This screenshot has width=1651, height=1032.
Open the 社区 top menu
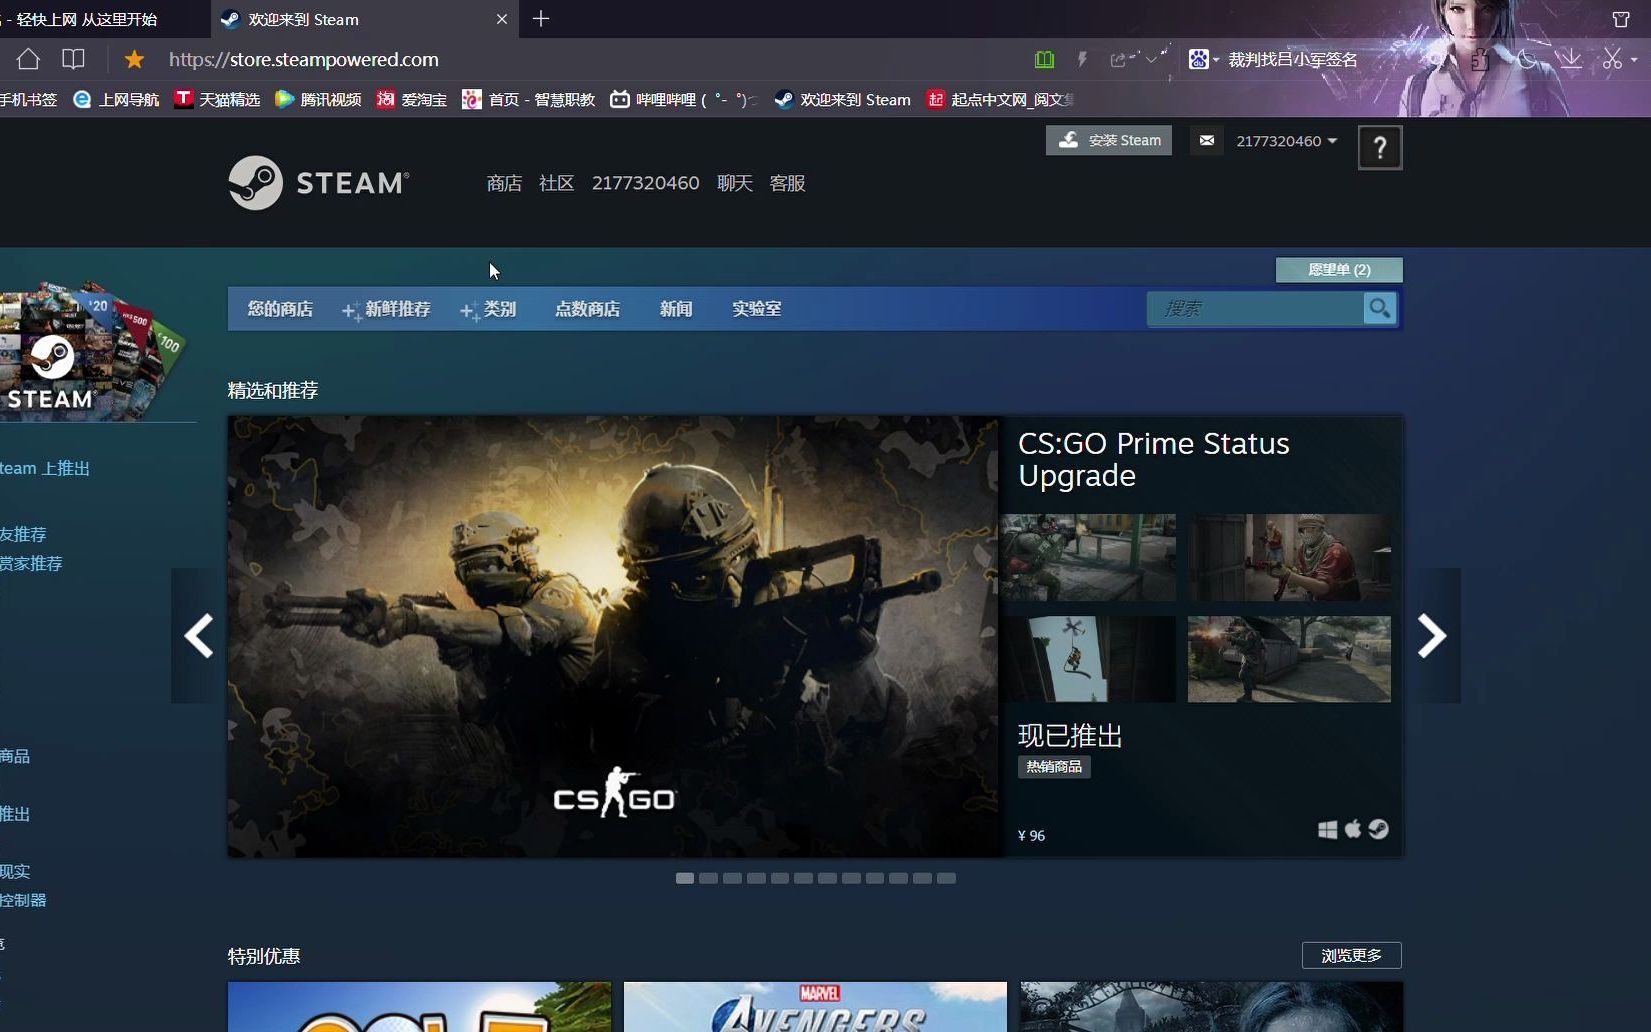[x=556, y=183]
